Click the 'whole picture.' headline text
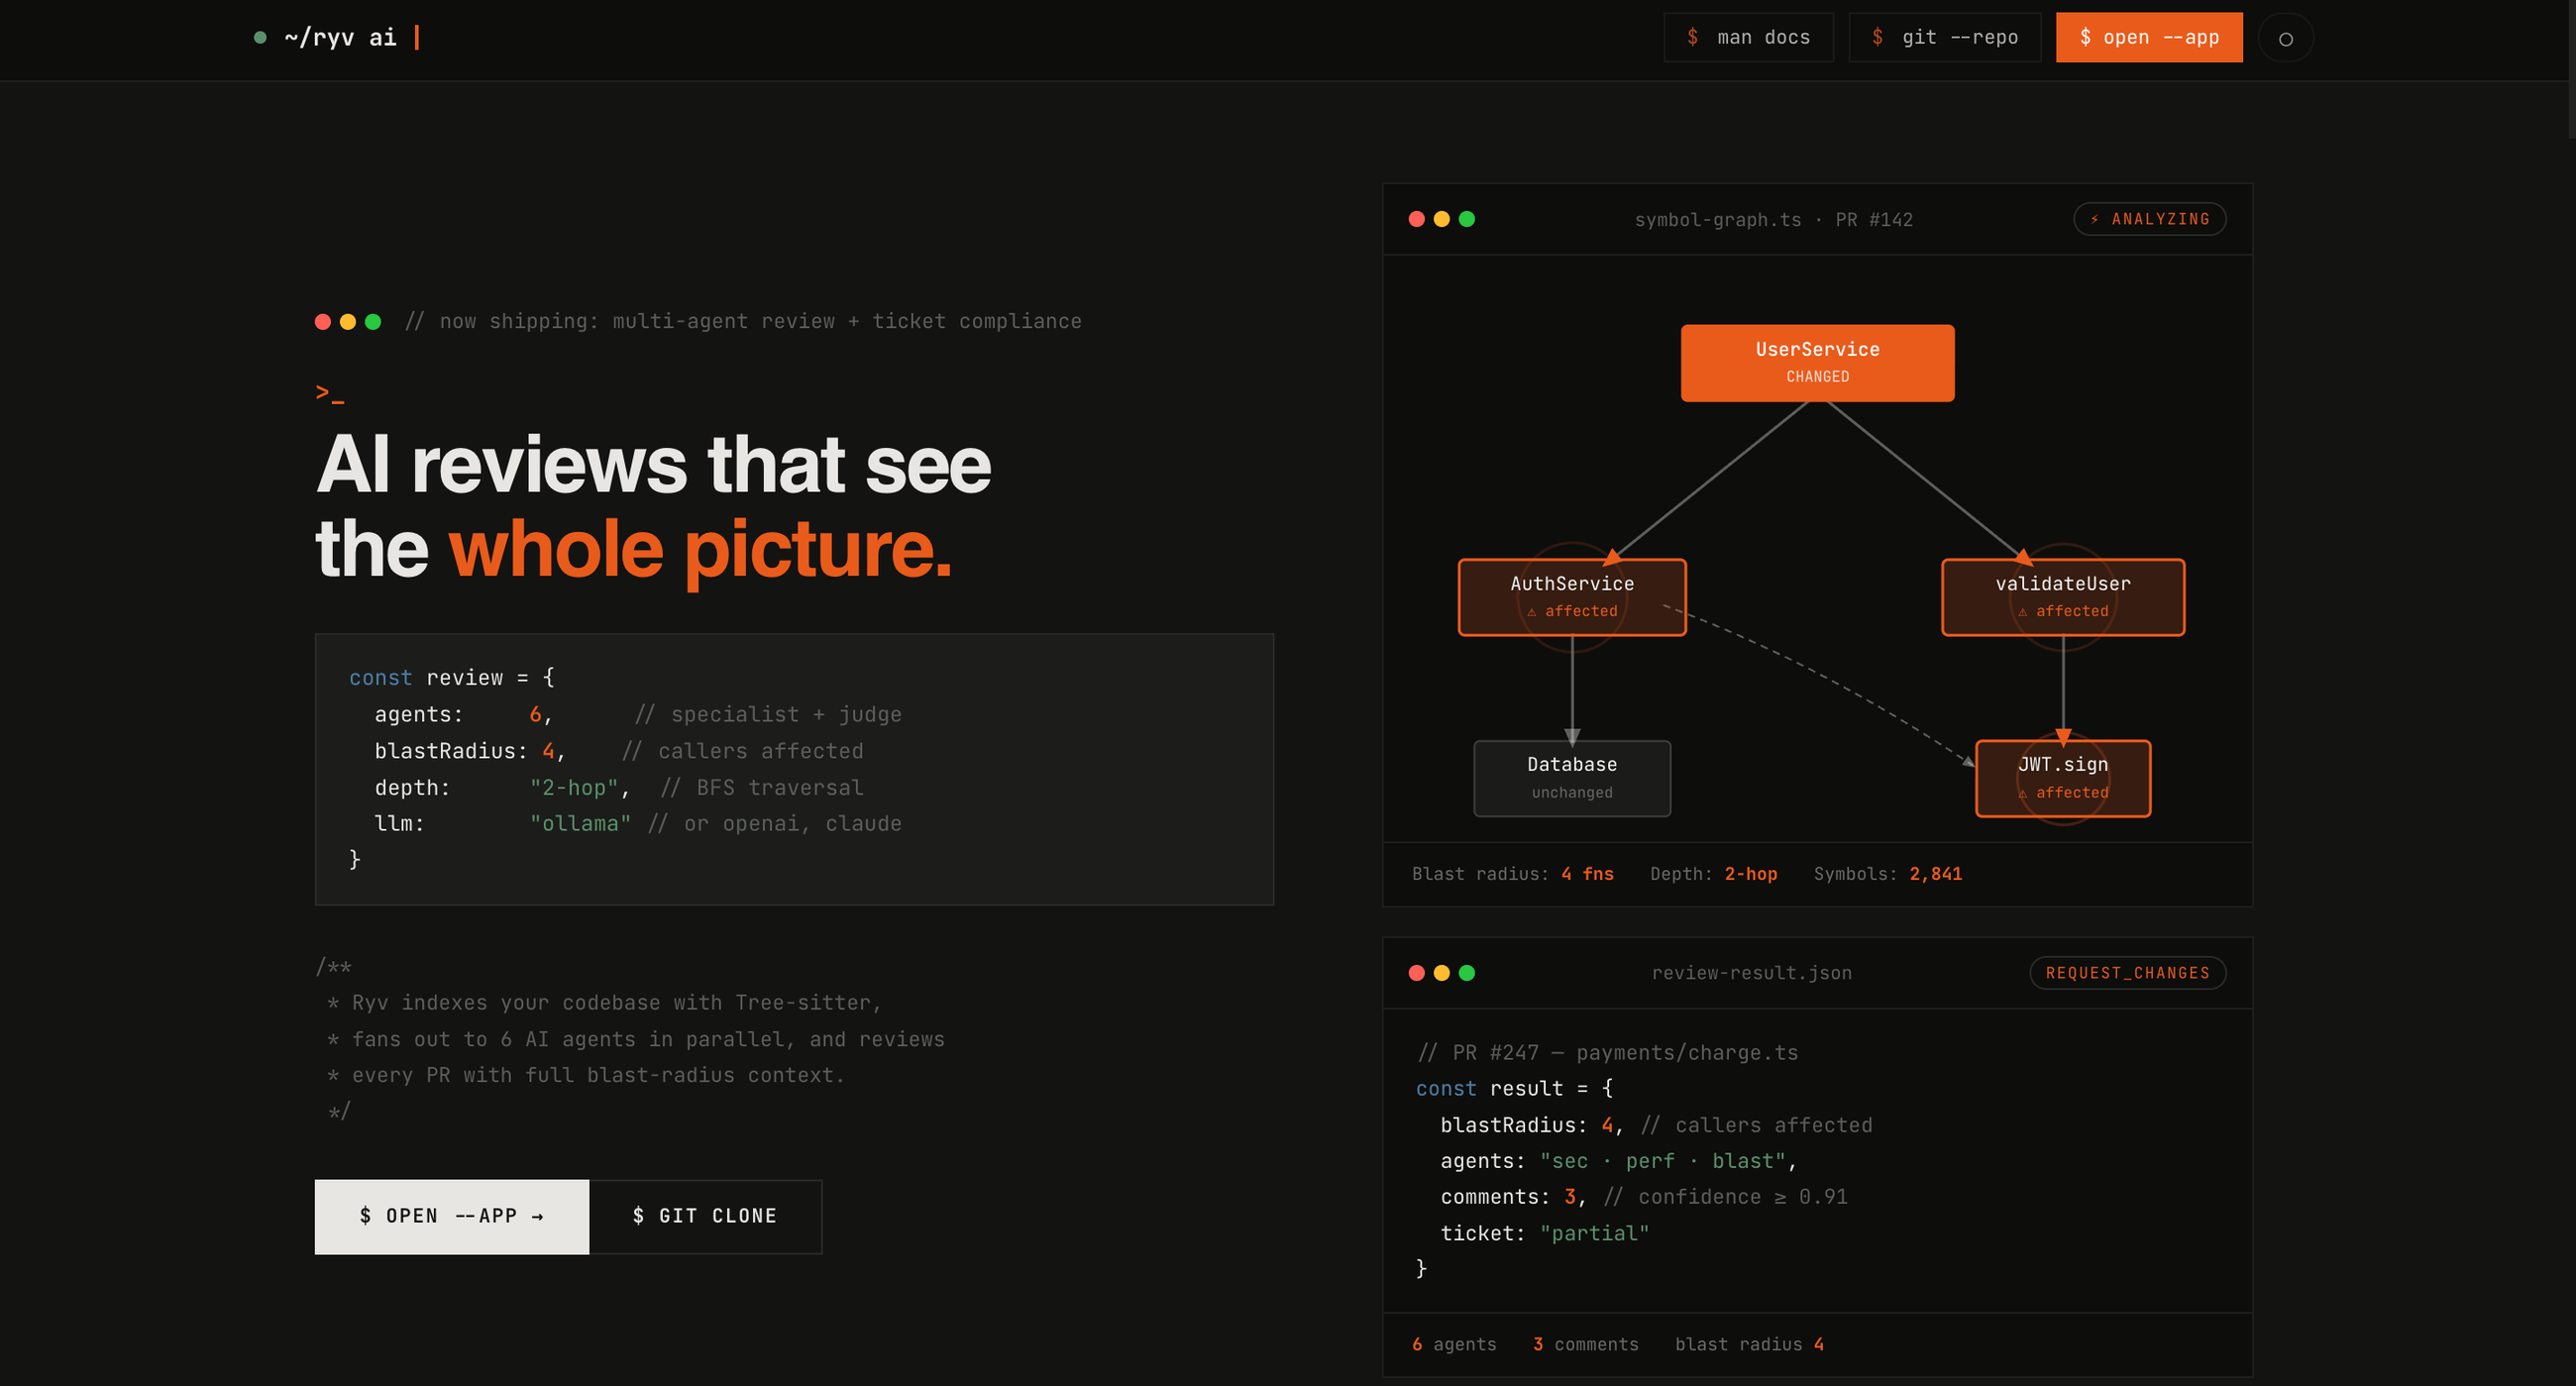 (x=700, y=551)
